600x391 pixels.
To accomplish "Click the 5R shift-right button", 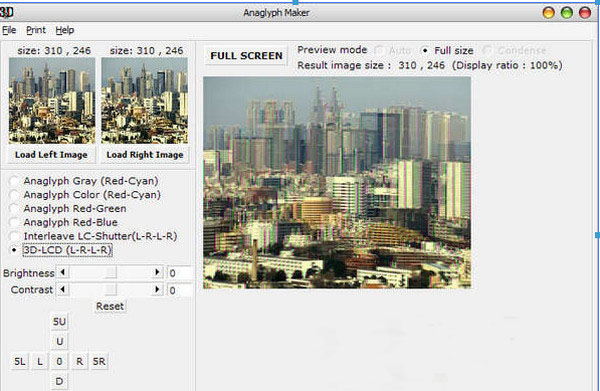I will (99, 361).
